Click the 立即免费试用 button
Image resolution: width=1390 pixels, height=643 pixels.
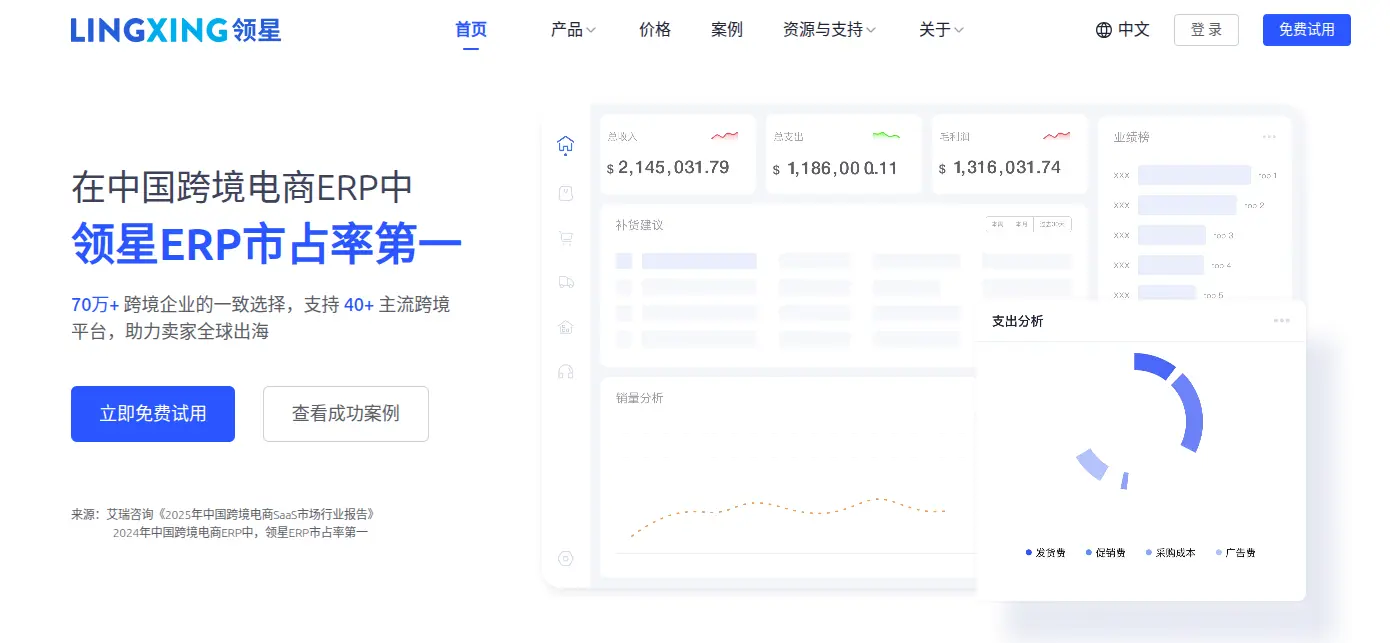tap(153, 414)
